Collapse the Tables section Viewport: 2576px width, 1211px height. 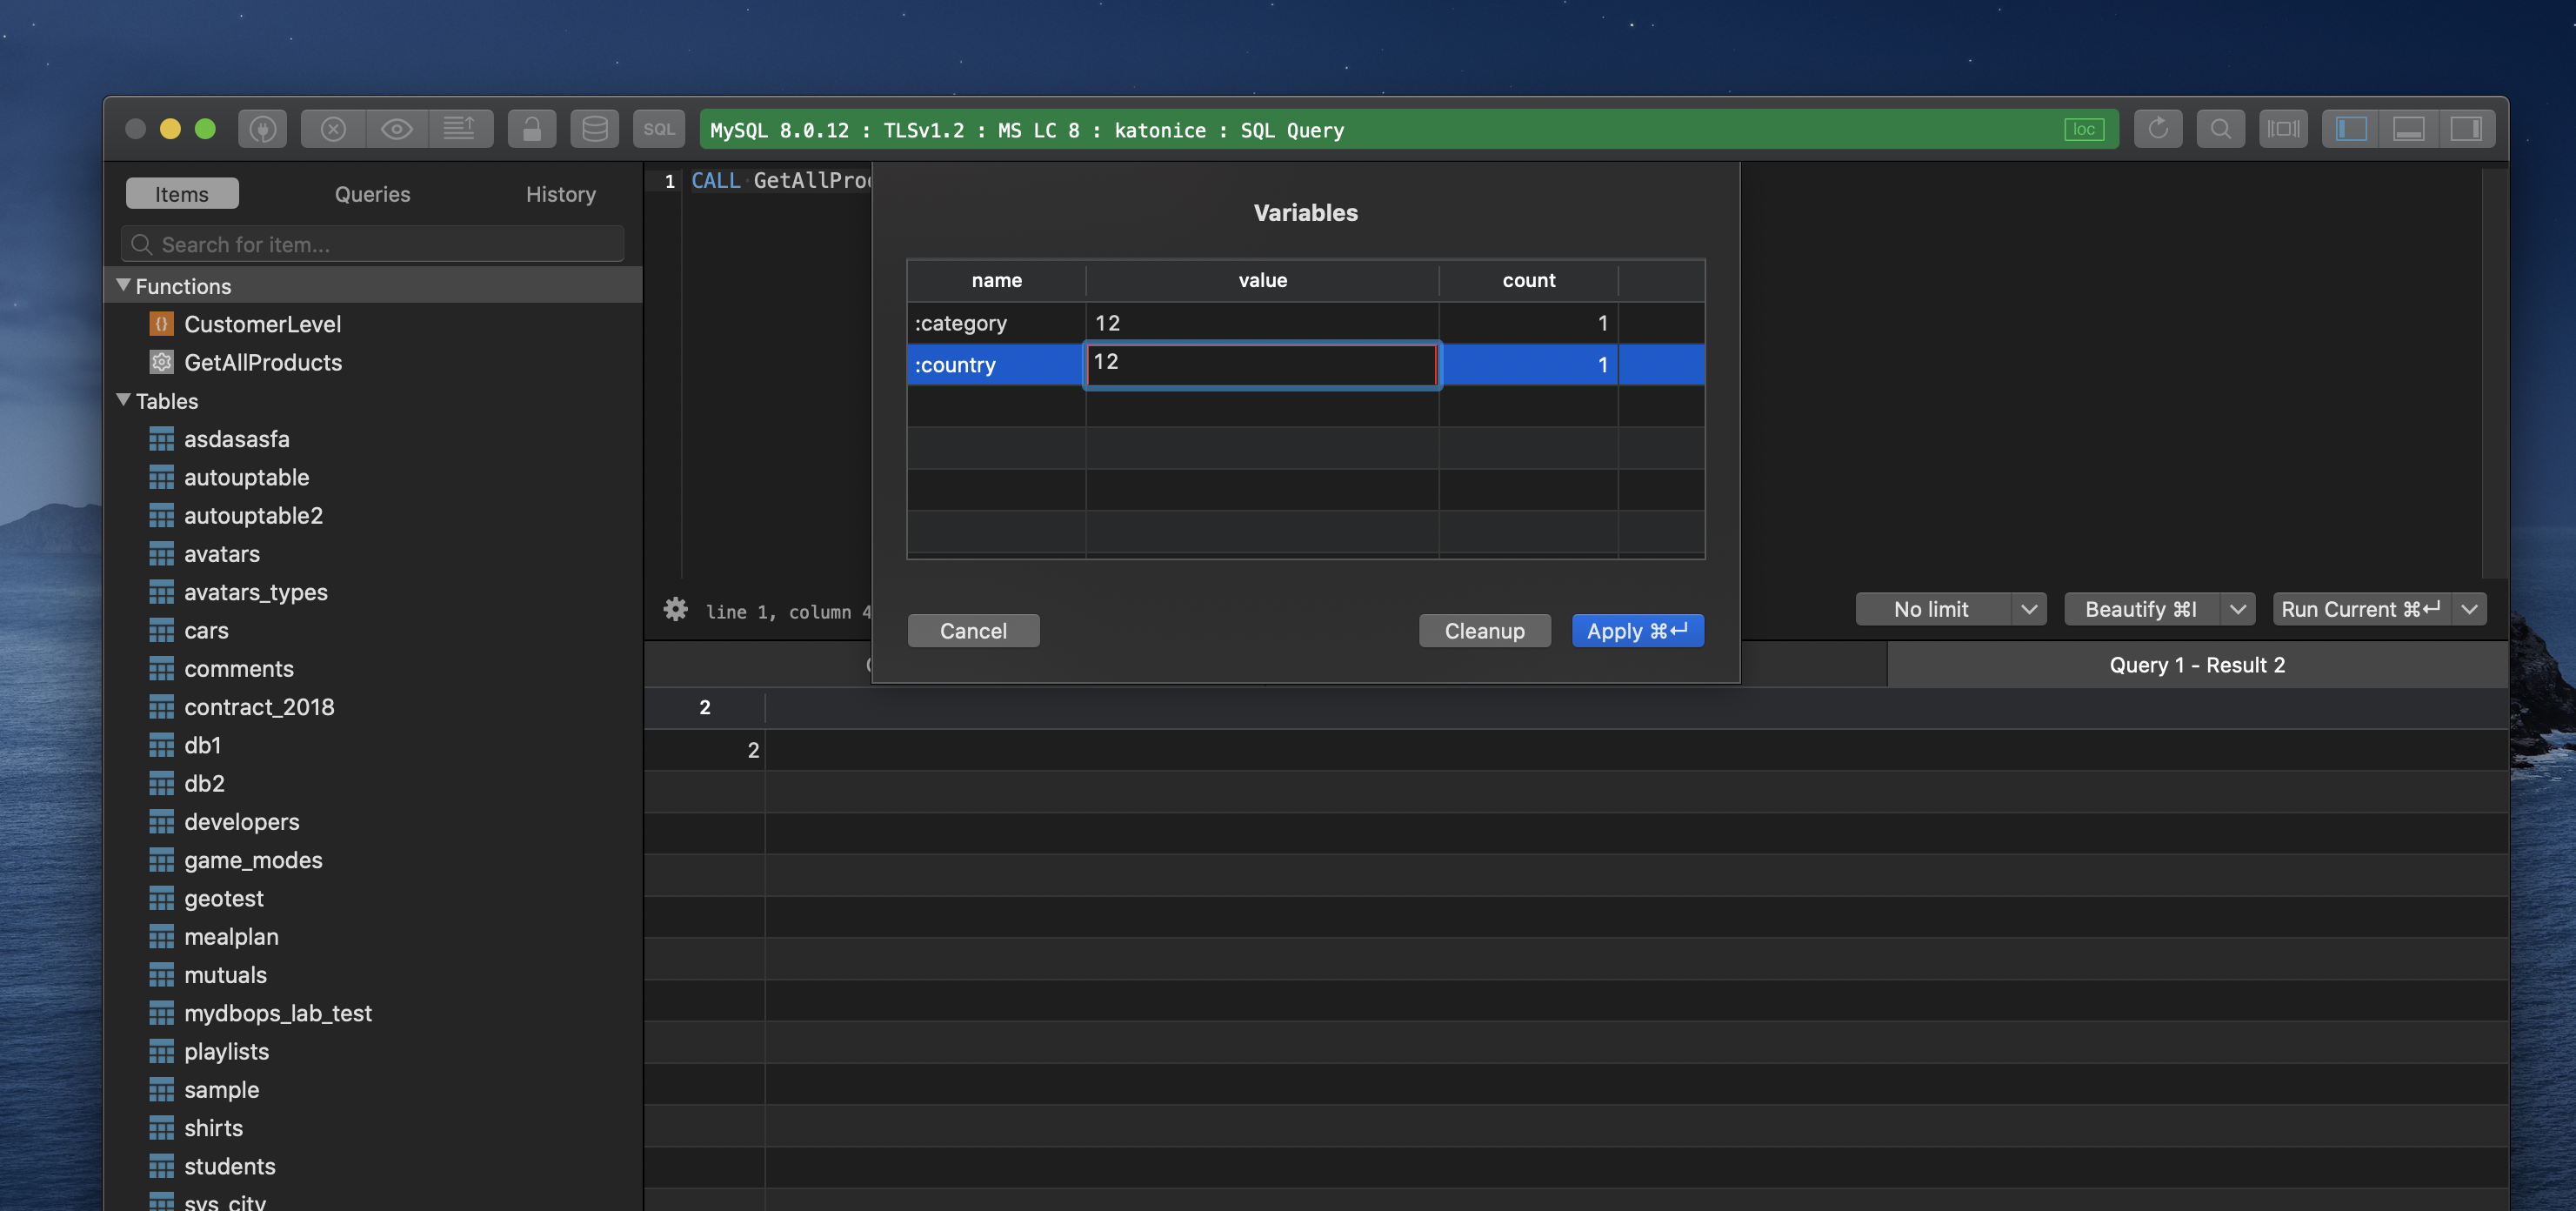pyautogui.click(x=123, y=401)
